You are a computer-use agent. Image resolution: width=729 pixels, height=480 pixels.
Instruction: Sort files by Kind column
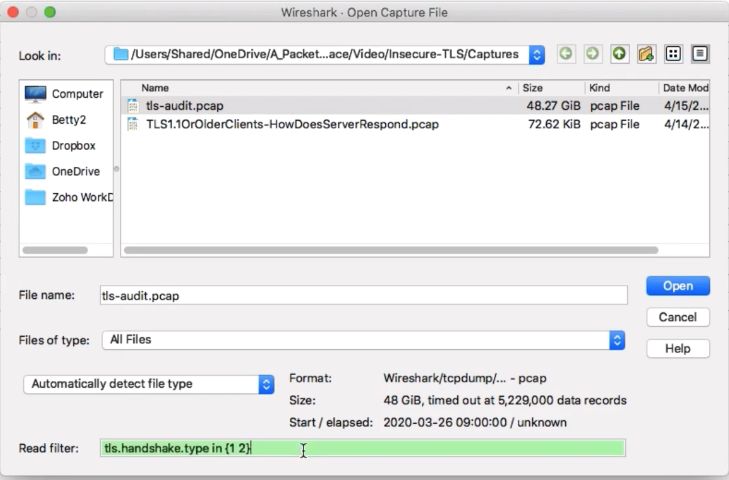(x=622, y=88)
